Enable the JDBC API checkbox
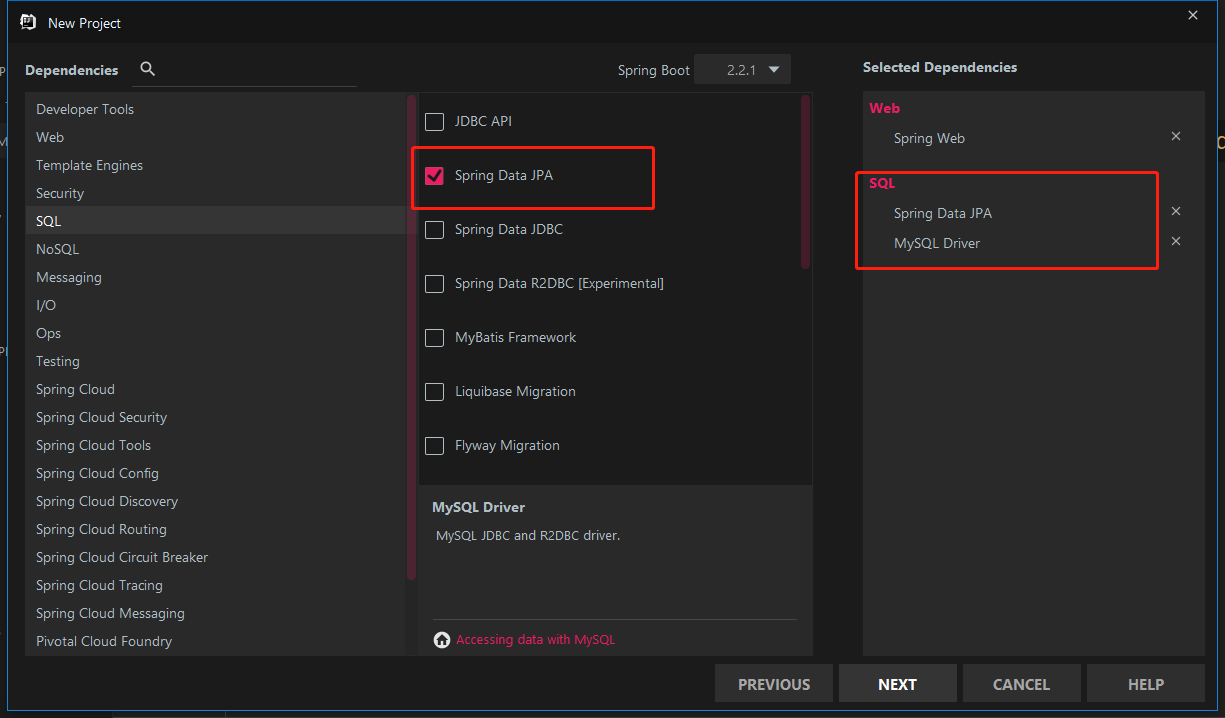Image resolution: width=1225 pixels, height=718 pixels. click(434, 122)
